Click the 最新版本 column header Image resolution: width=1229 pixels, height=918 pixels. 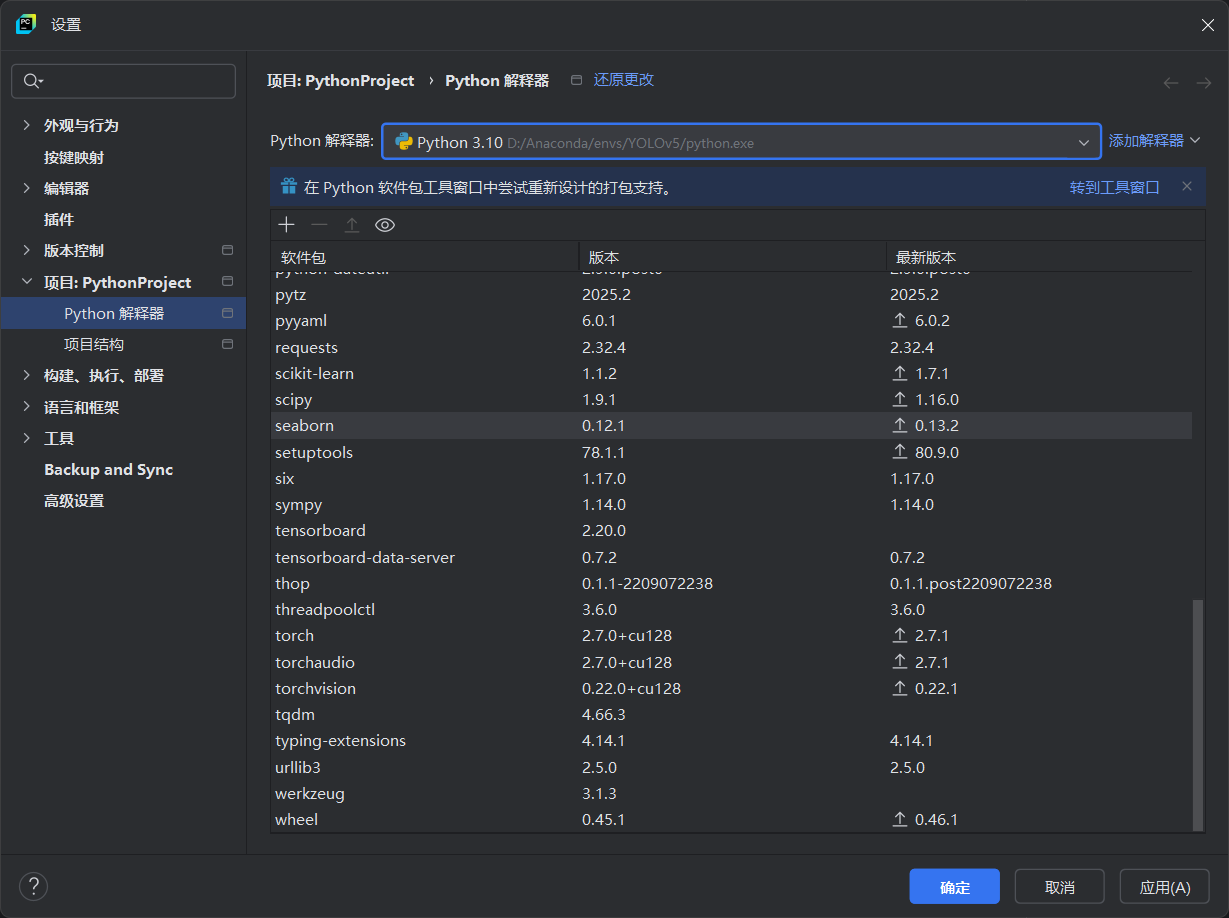1040,257
